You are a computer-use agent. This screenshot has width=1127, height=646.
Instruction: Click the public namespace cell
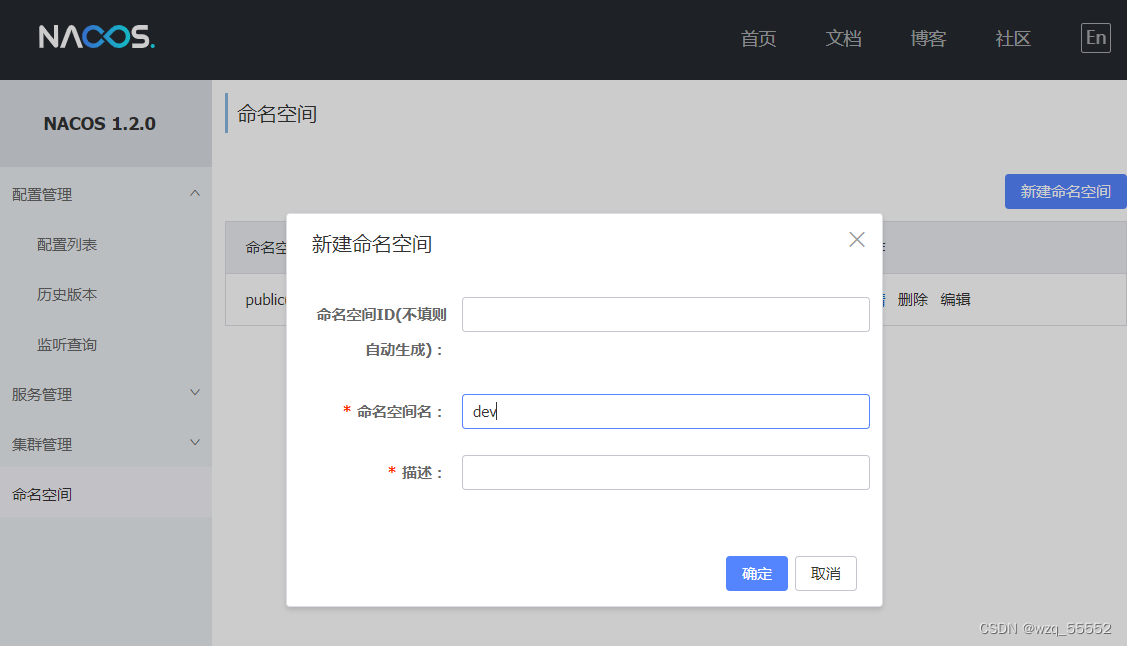tap(266, 300)
